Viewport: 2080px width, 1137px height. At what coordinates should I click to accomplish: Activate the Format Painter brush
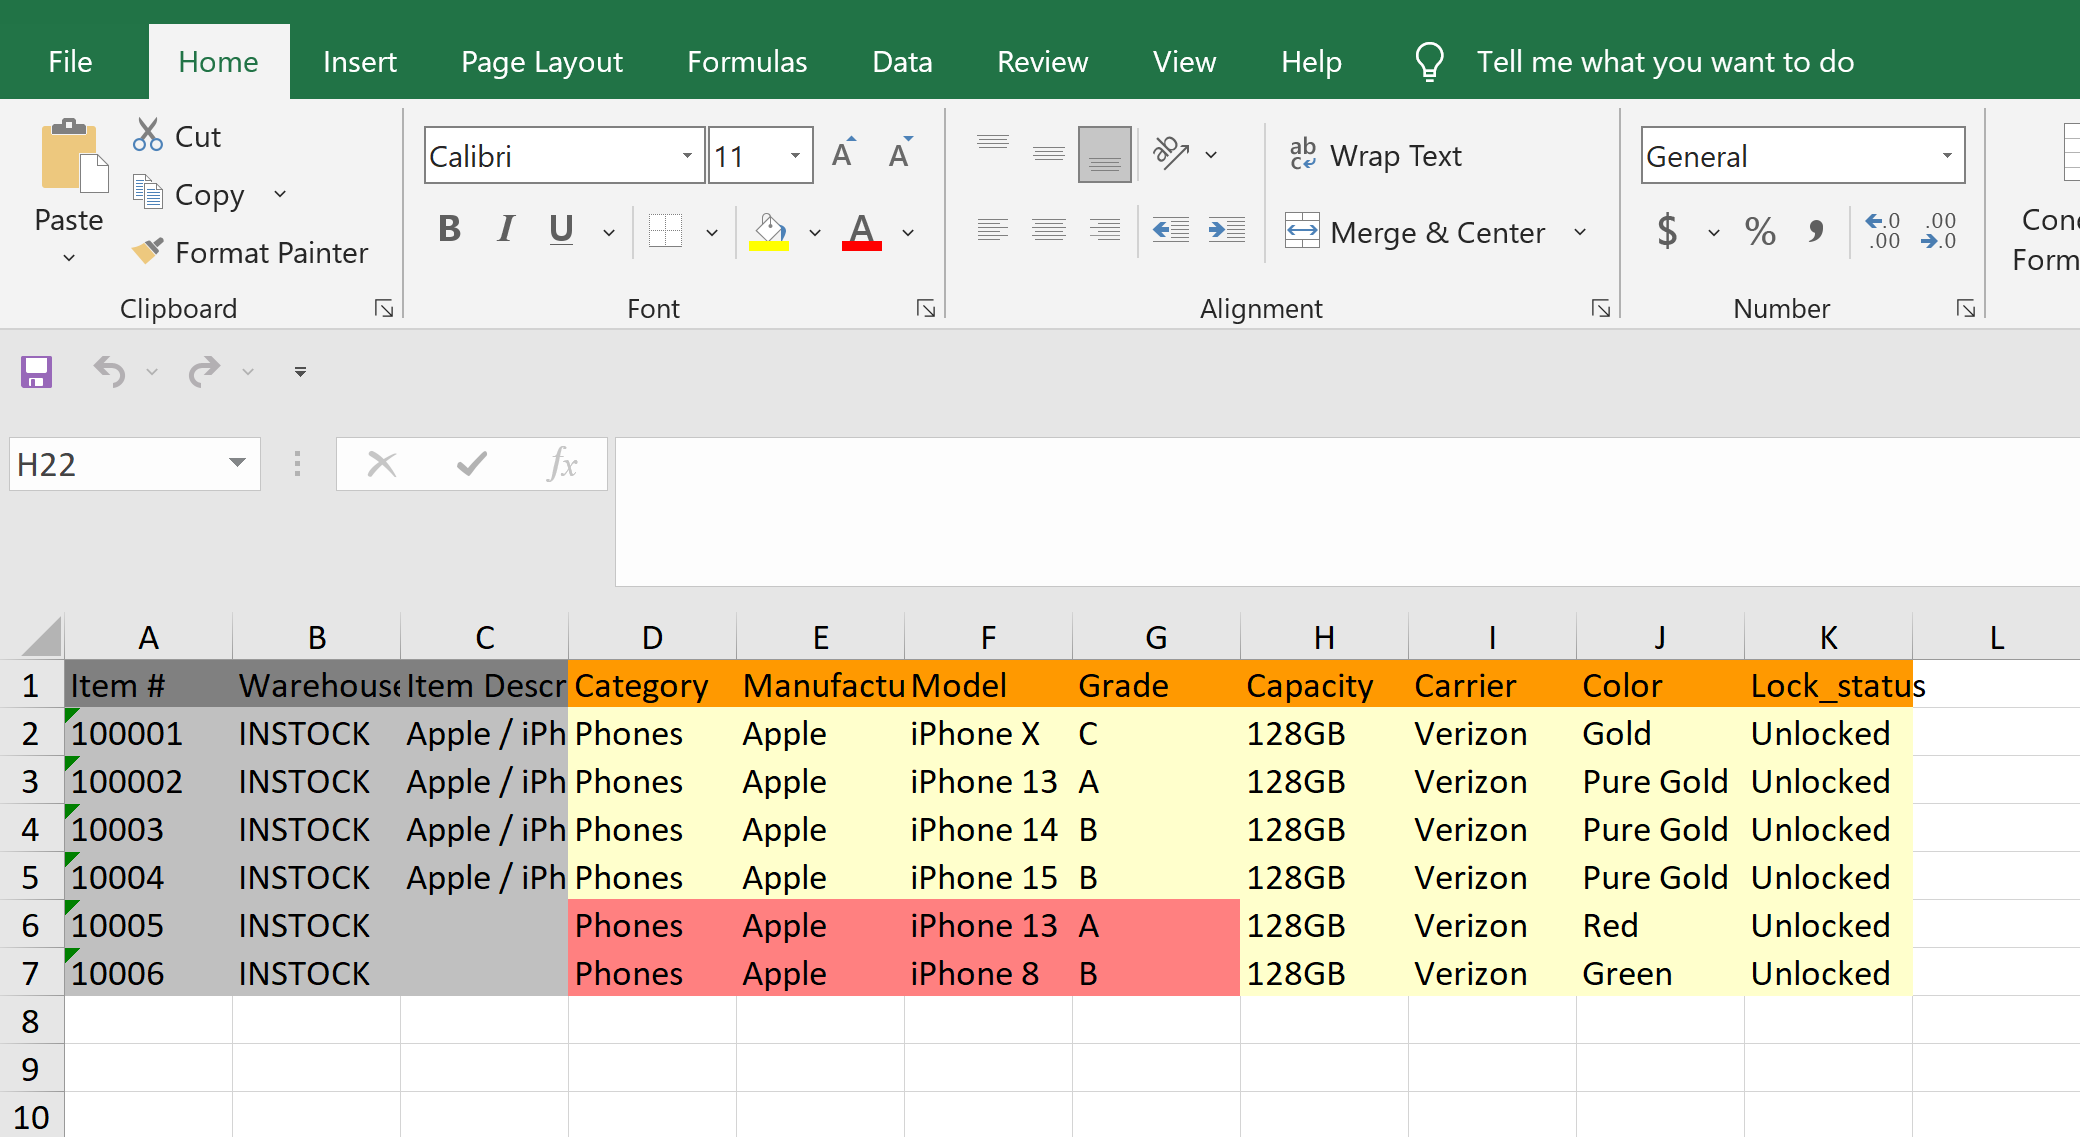click(148, 251)
